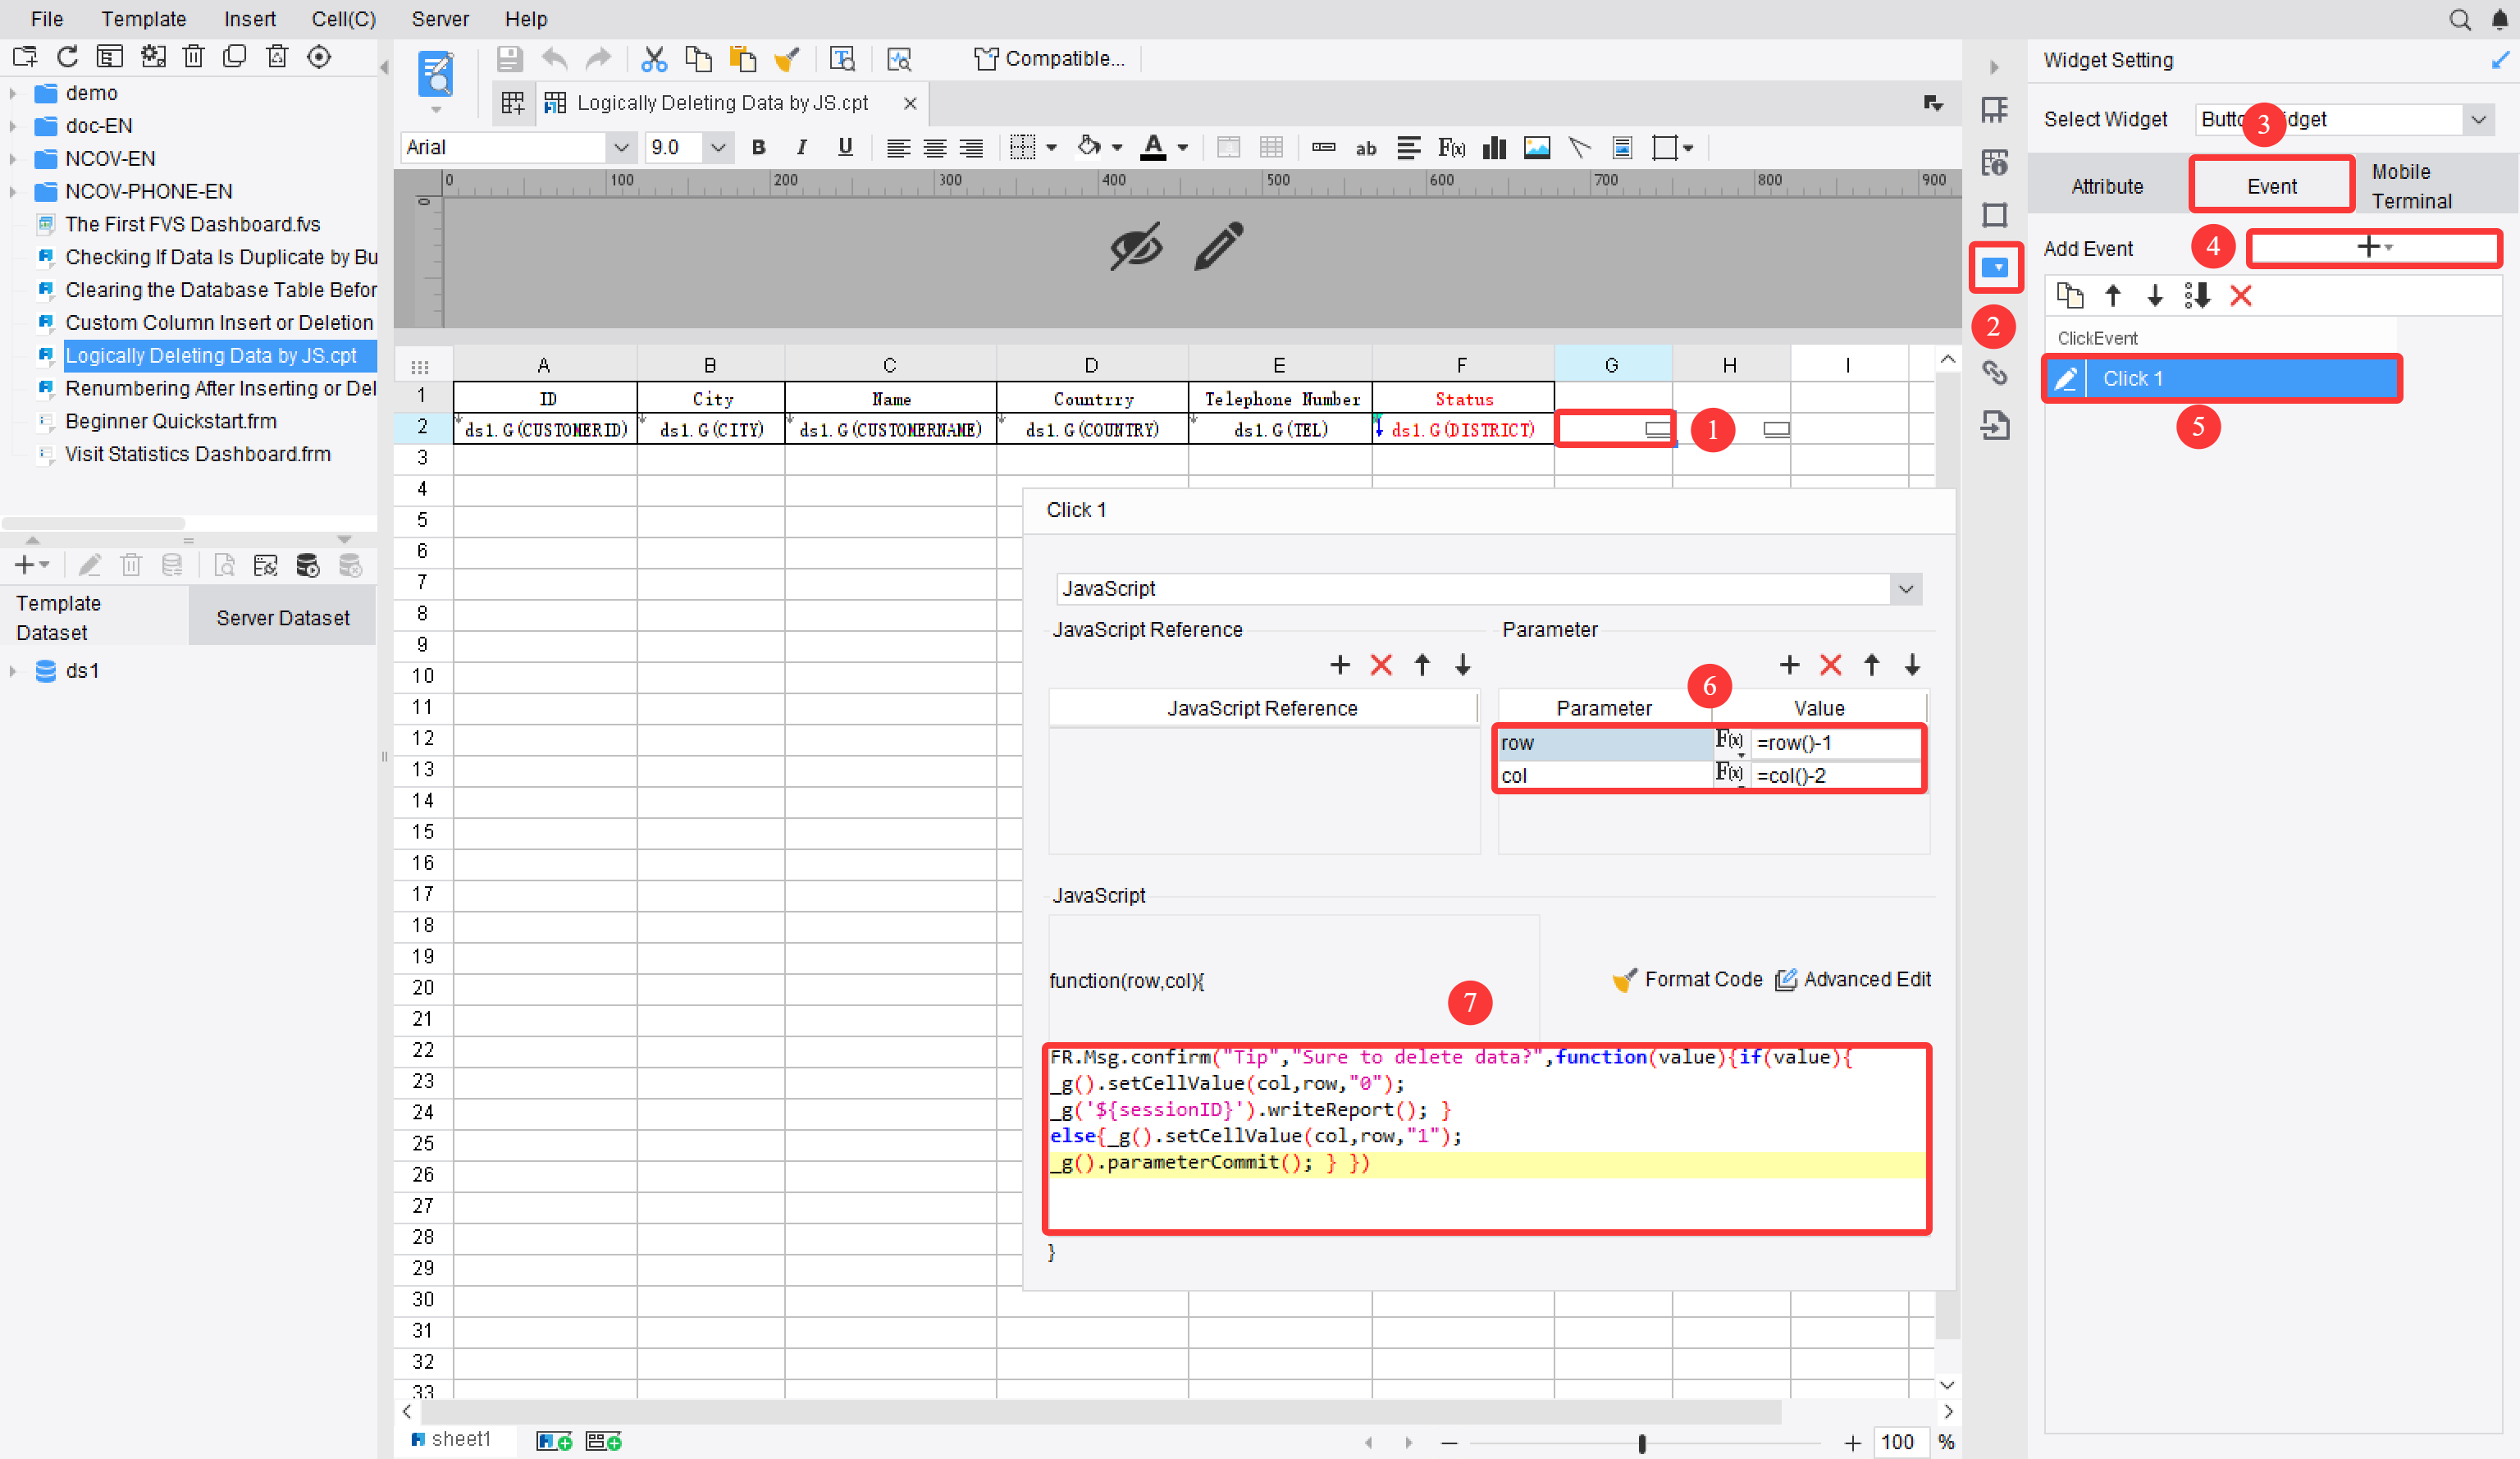Open the Template menu

[x=143, y=19]
